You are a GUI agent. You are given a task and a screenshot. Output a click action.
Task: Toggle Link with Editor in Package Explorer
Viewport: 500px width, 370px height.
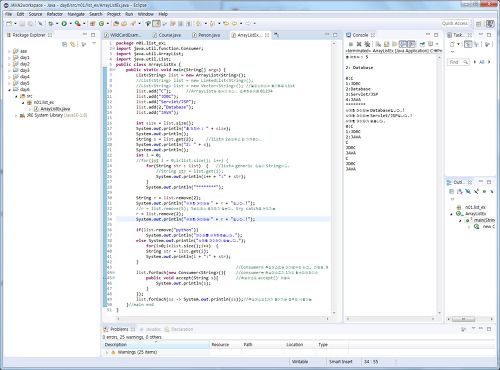coord(73,44)
